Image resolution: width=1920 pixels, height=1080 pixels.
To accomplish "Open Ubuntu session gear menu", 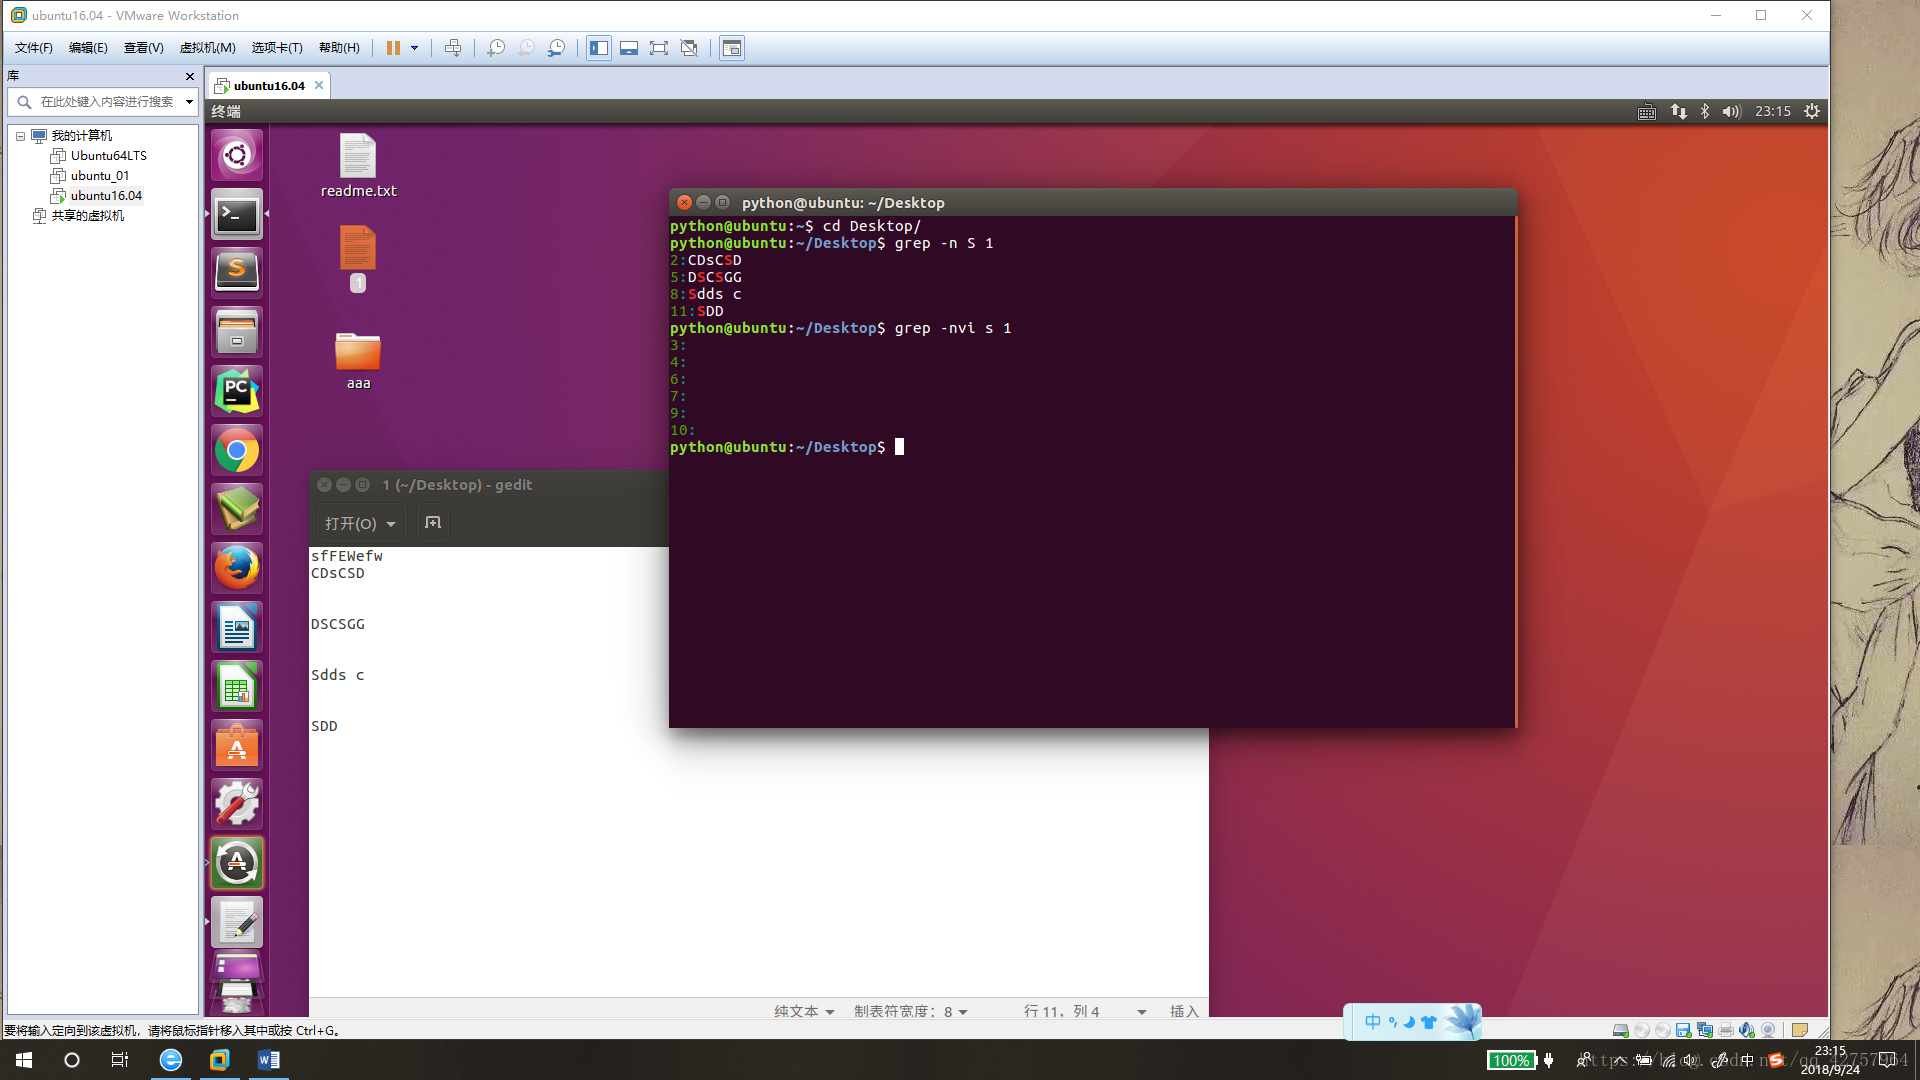I will (1812, 112).
